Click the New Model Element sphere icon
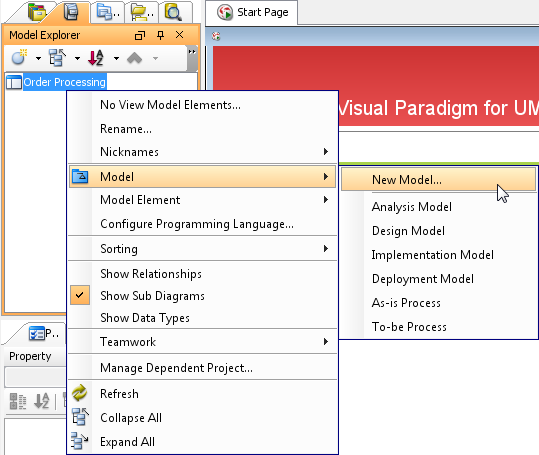 [x=19, y=57]
